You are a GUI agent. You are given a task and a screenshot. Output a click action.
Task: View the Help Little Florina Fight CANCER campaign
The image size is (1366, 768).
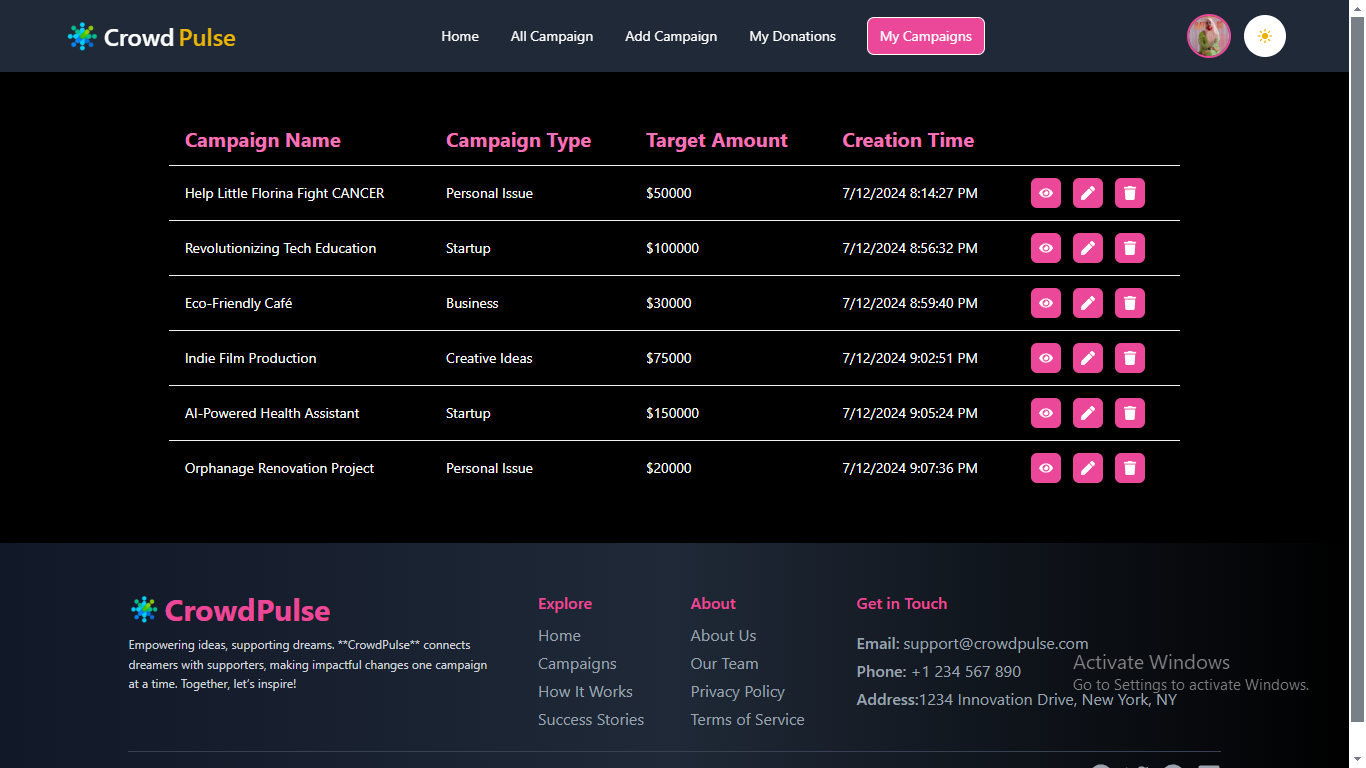[1045, 193]
